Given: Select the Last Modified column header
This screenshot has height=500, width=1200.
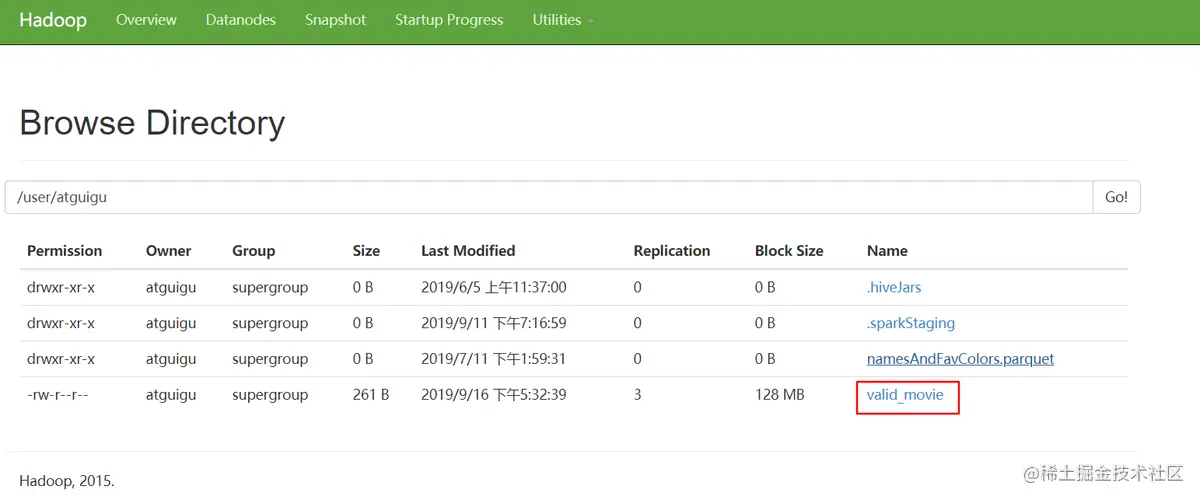Looking at the screenshot, I should point(468,251).
